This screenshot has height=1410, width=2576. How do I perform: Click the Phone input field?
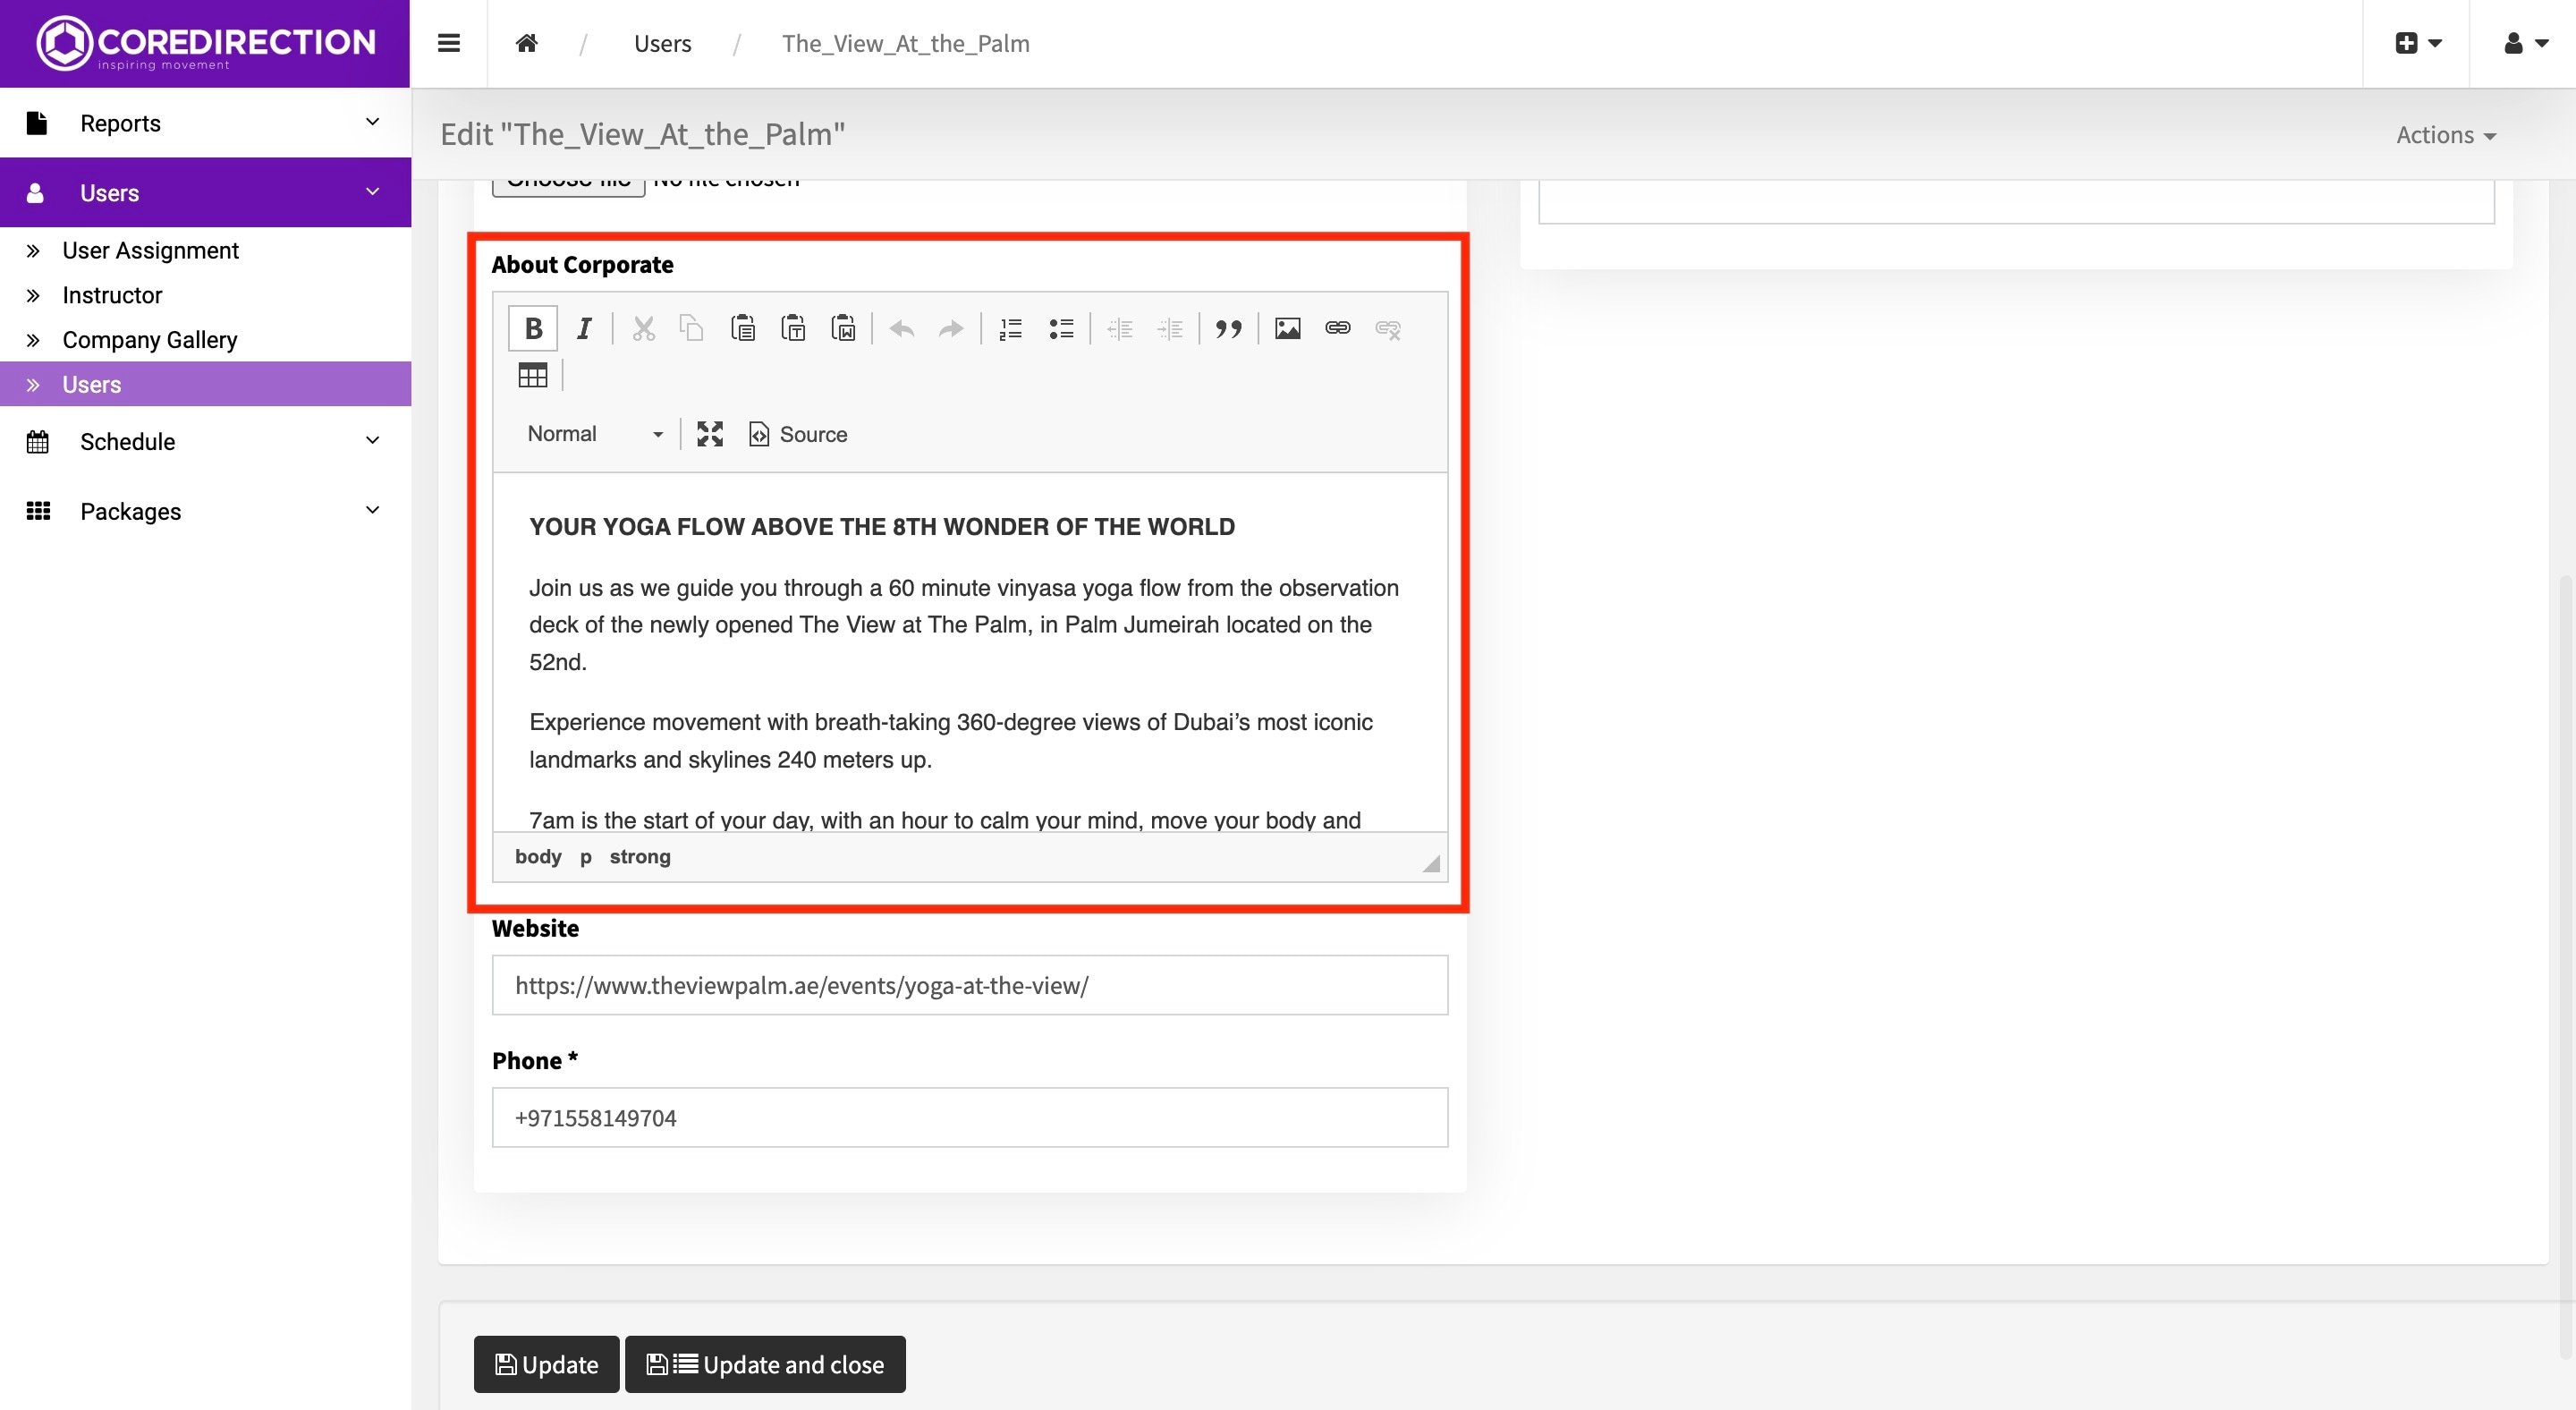pyautogui.click(x=969, y=1117)
